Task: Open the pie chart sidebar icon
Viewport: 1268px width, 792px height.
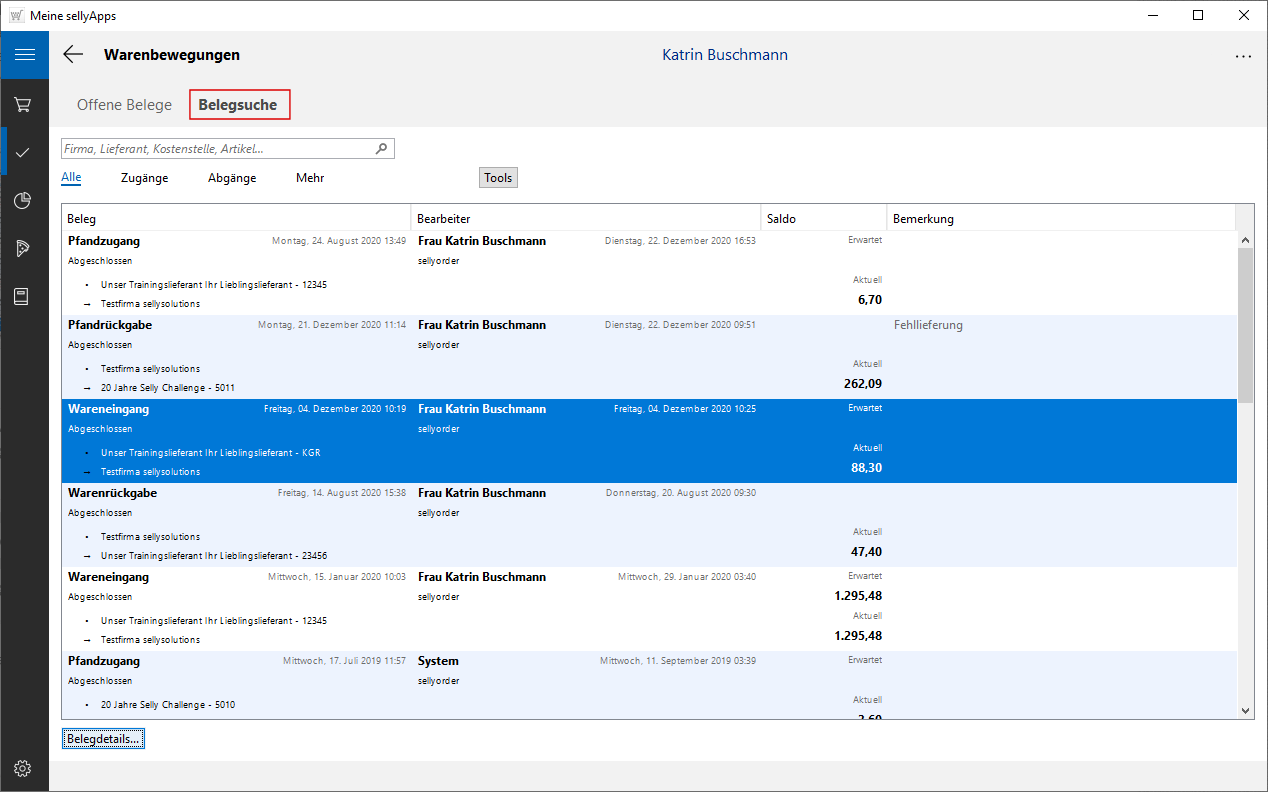Action: [23, 201]
